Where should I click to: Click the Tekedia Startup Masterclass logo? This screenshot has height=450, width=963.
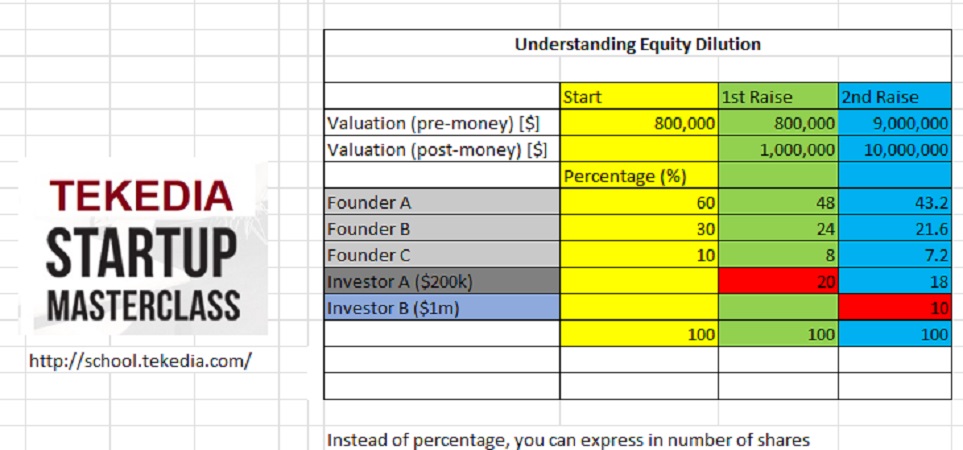(x=144, y=249)
